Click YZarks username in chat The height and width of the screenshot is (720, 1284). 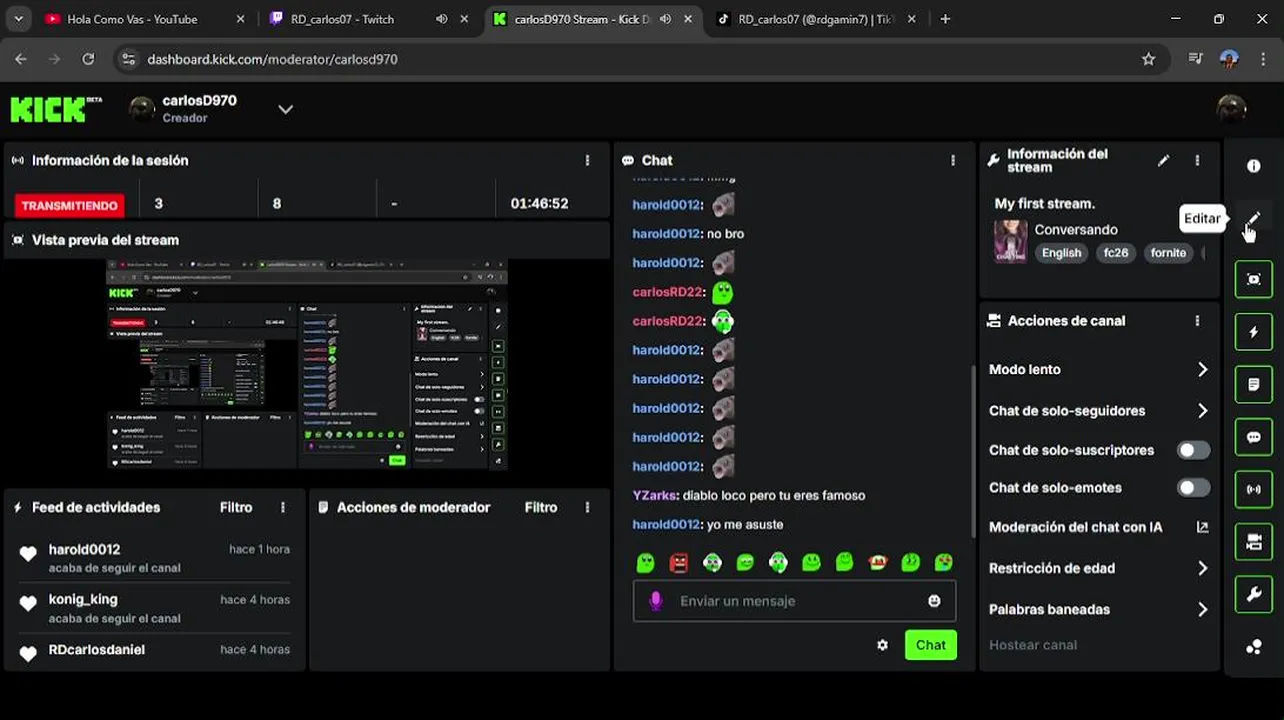click(655, 496)
